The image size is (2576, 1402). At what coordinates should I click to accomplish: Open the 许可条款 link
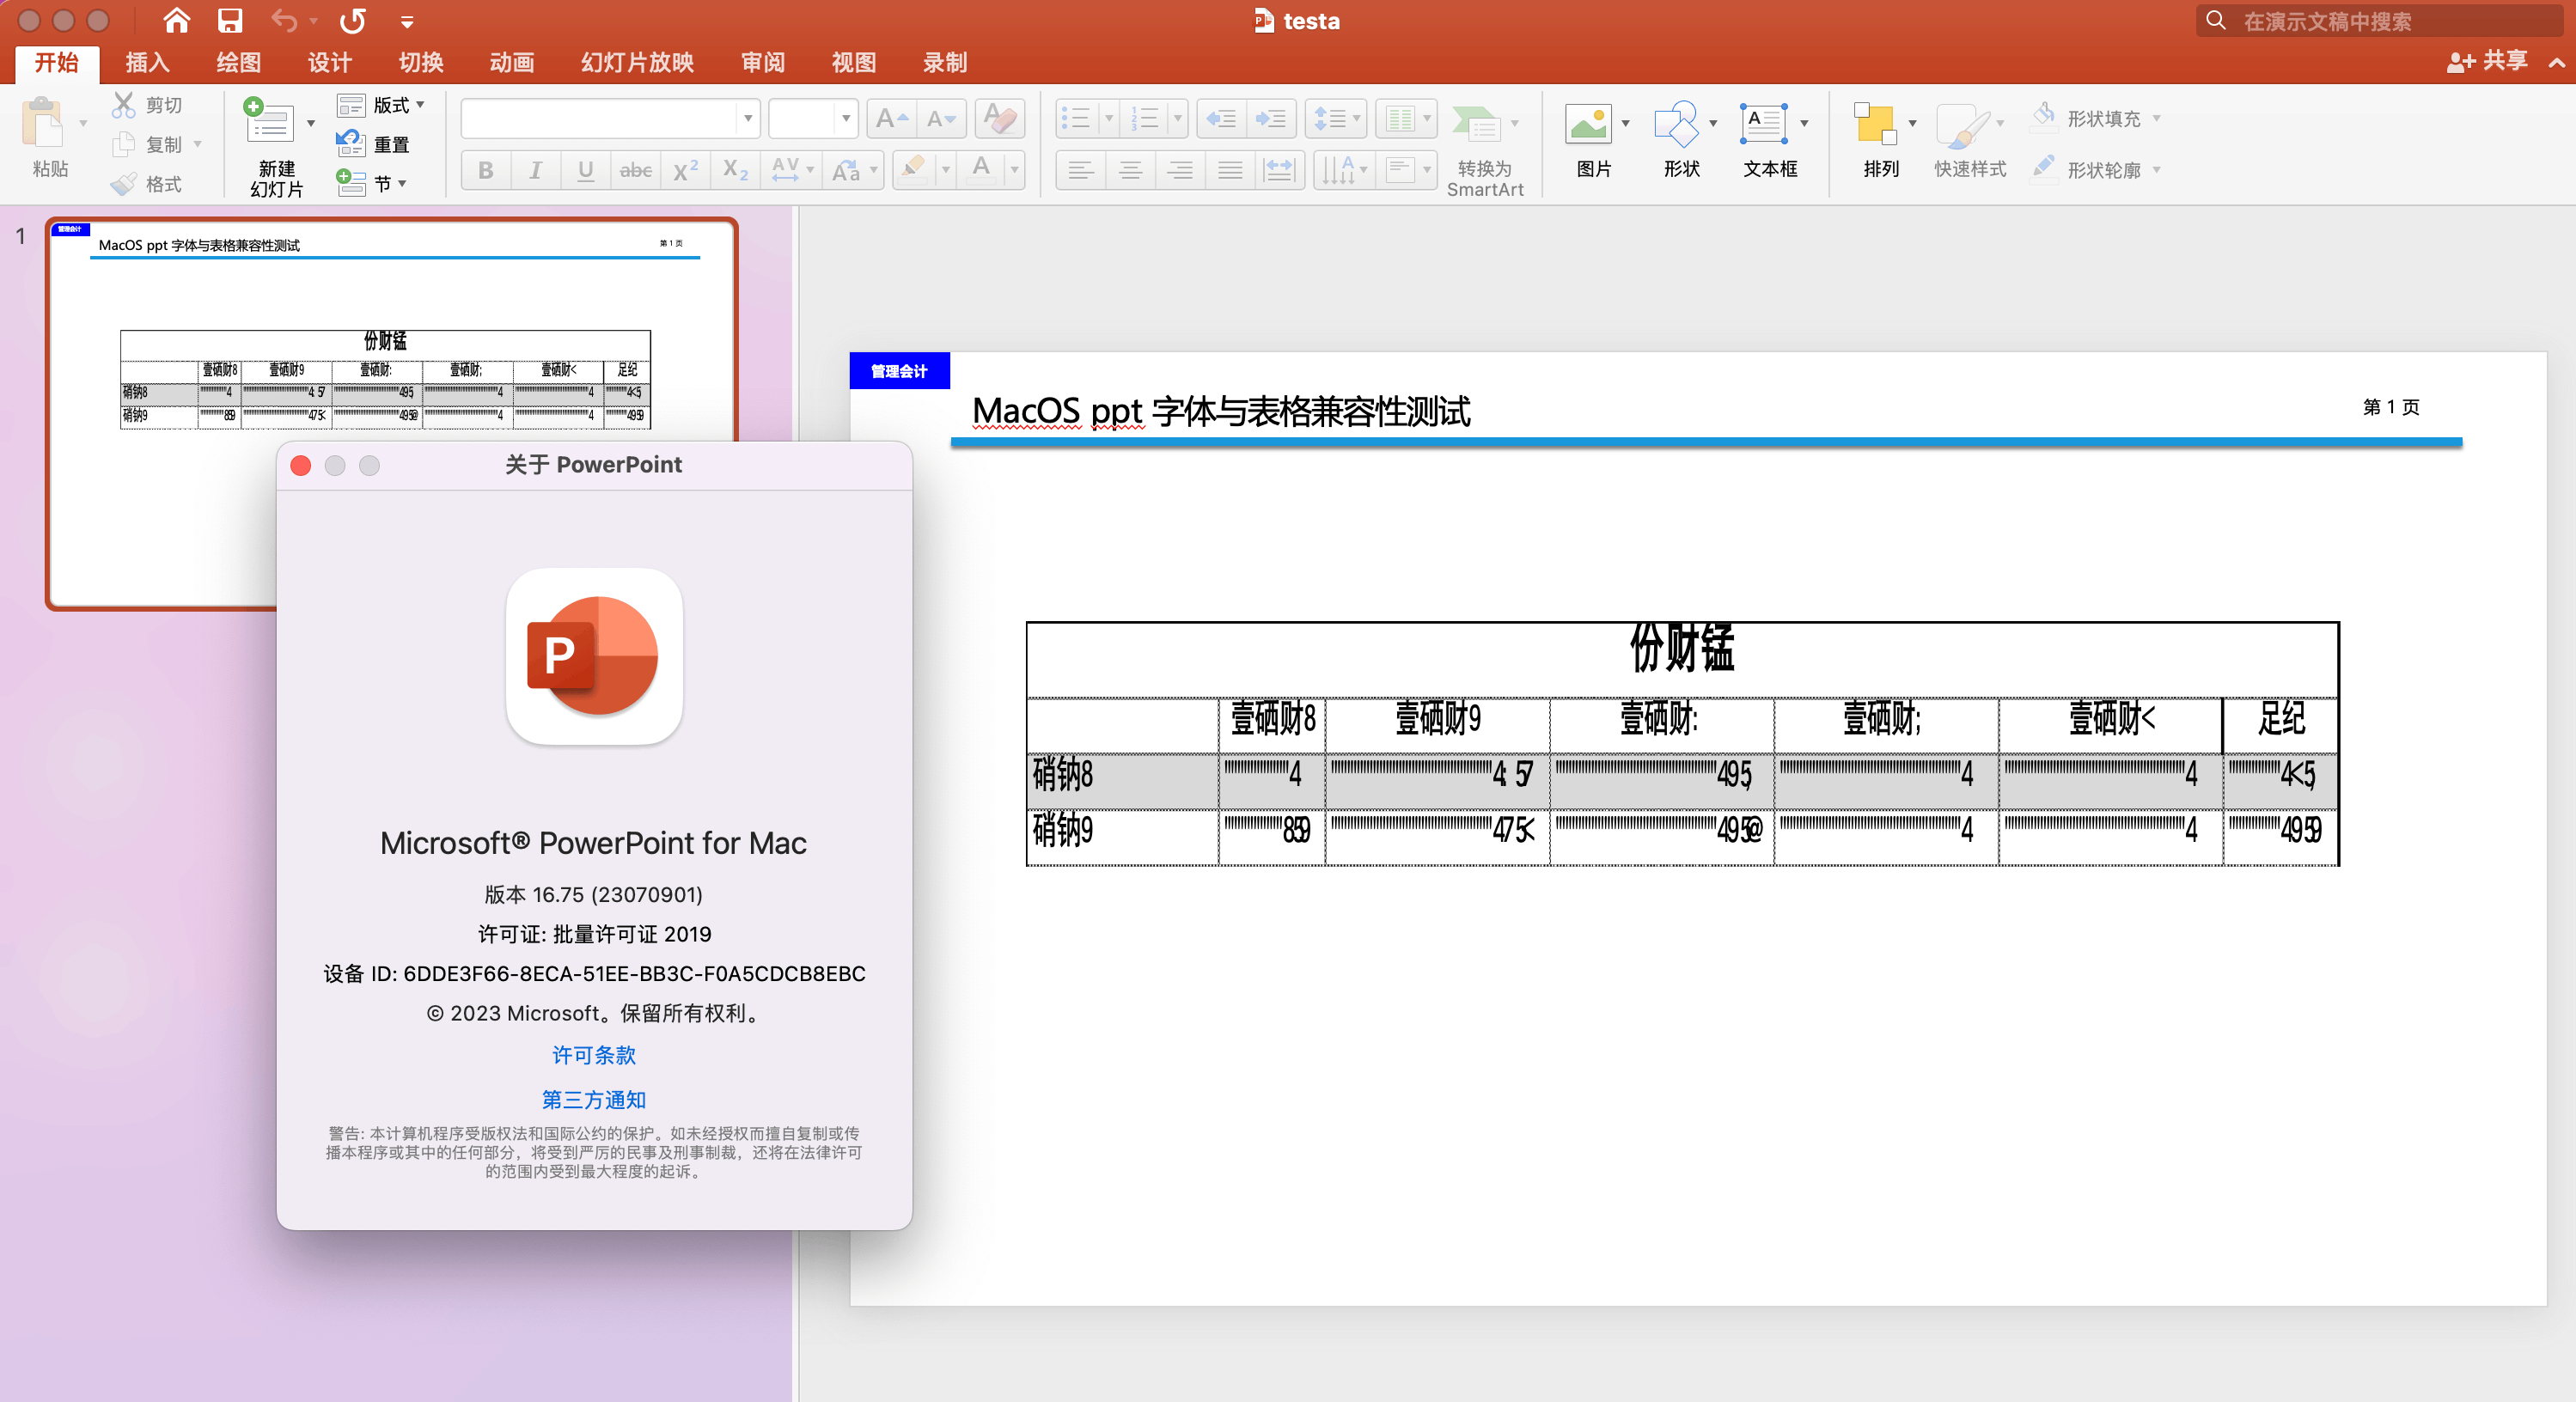coord(594,1056)
